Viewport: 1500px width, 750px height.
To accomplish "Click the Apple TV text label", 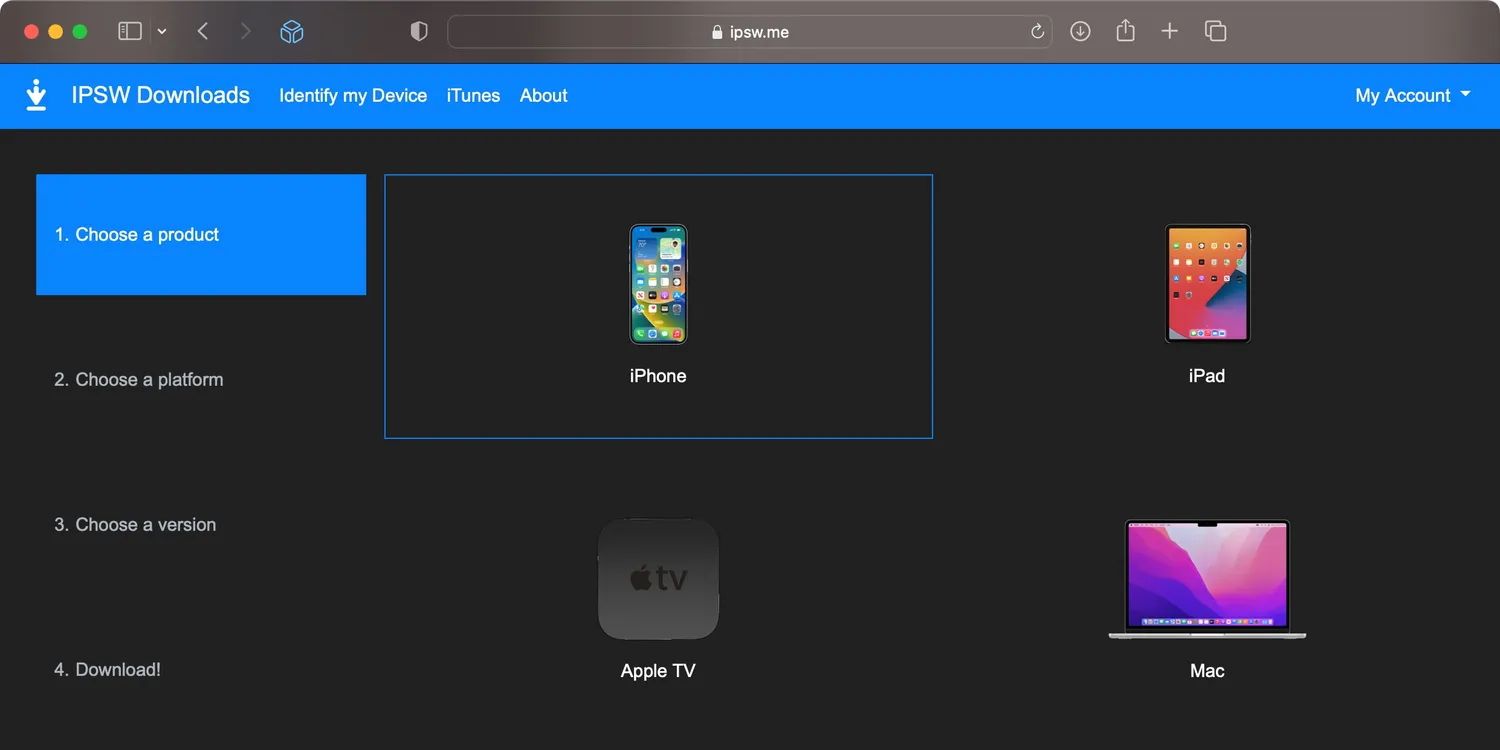I will point(658,671).
